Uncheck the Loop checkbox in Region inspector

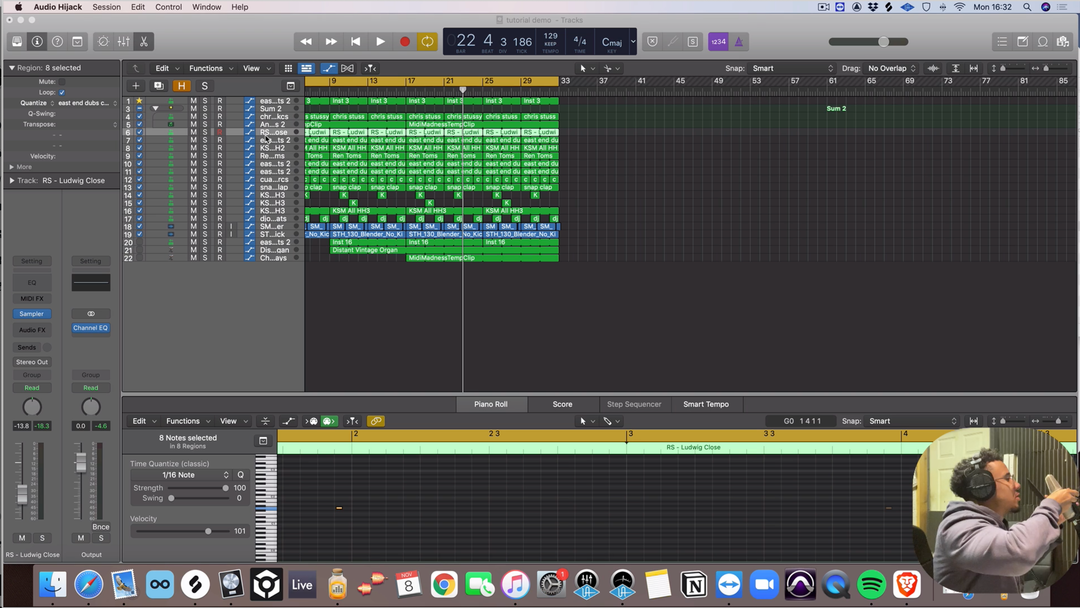62,92
